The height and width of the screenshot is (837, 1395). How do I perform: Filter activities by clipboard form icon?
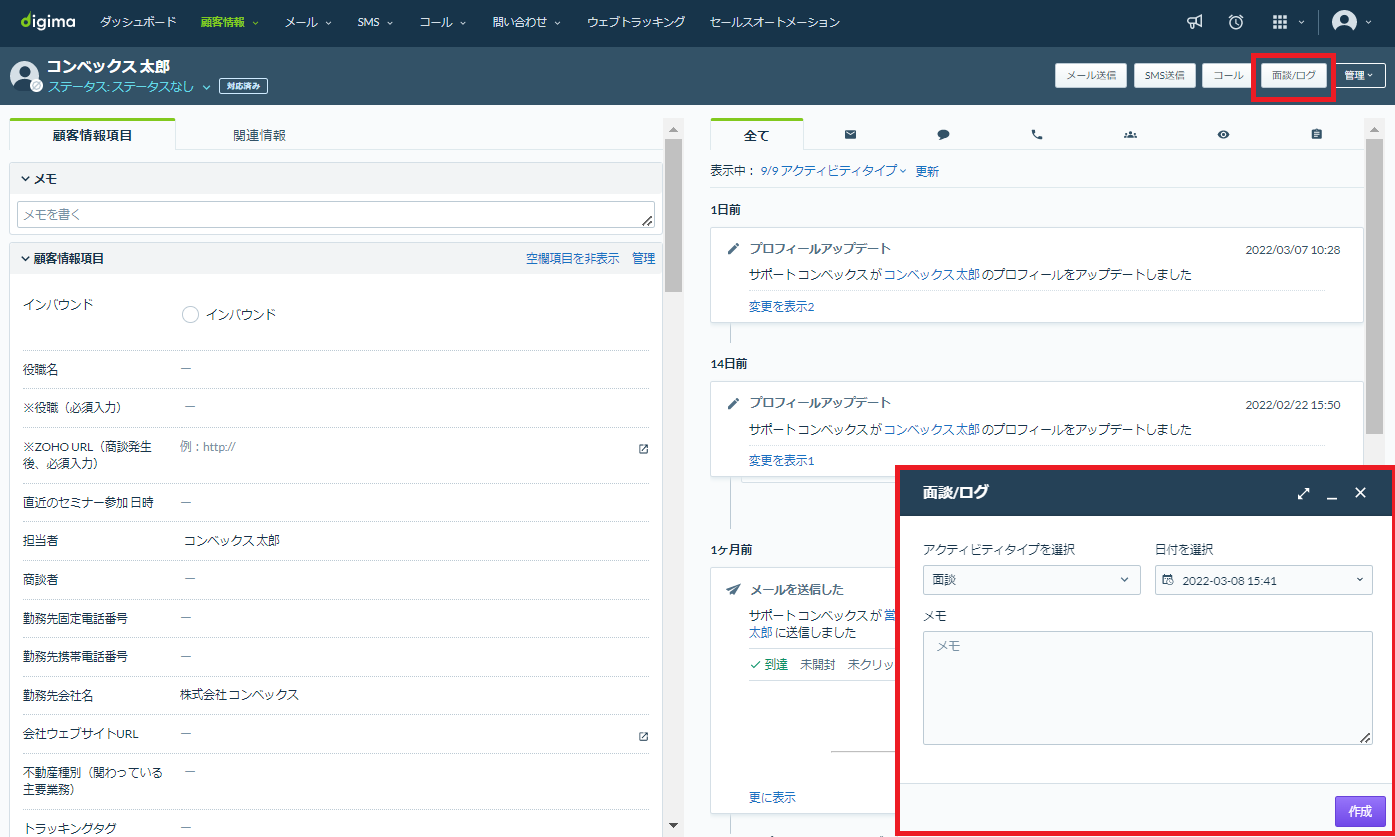(1316, 134)
